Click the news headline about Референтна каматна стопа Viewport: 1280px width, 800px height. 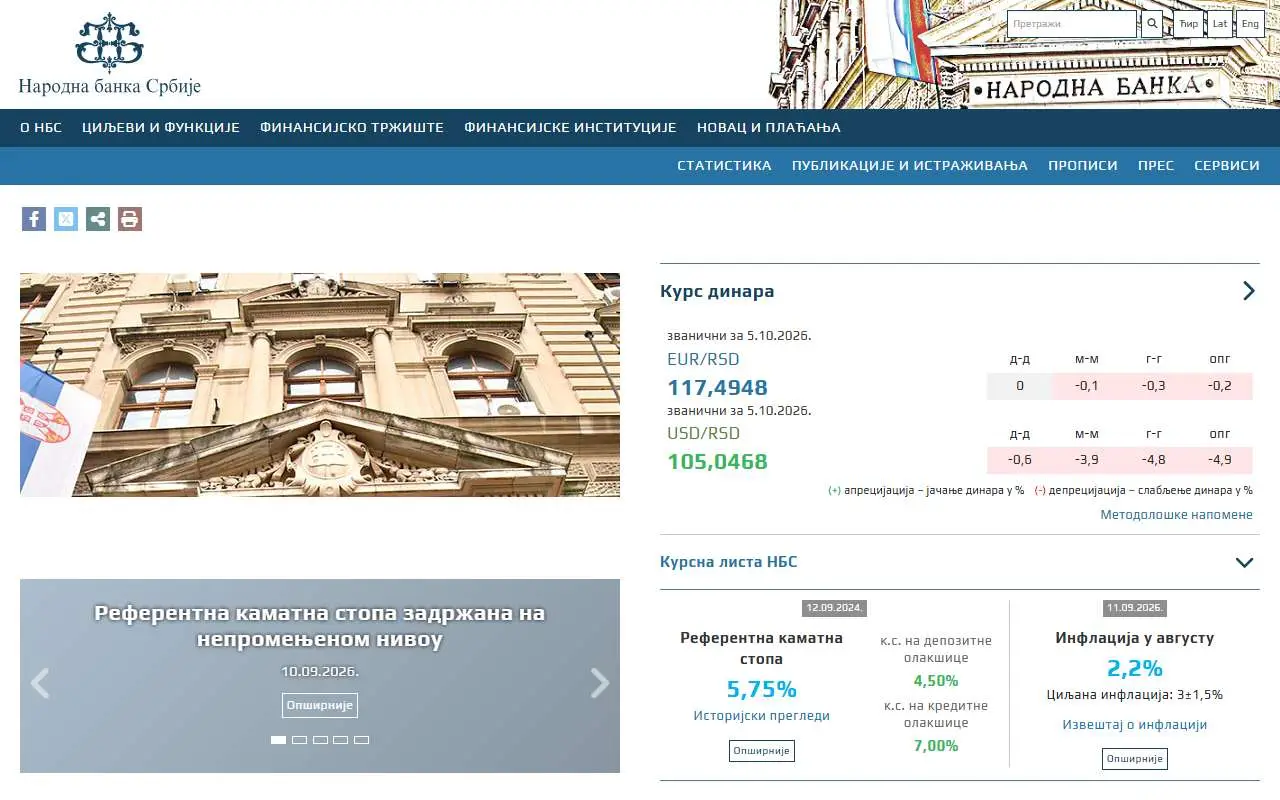point(320,626)
